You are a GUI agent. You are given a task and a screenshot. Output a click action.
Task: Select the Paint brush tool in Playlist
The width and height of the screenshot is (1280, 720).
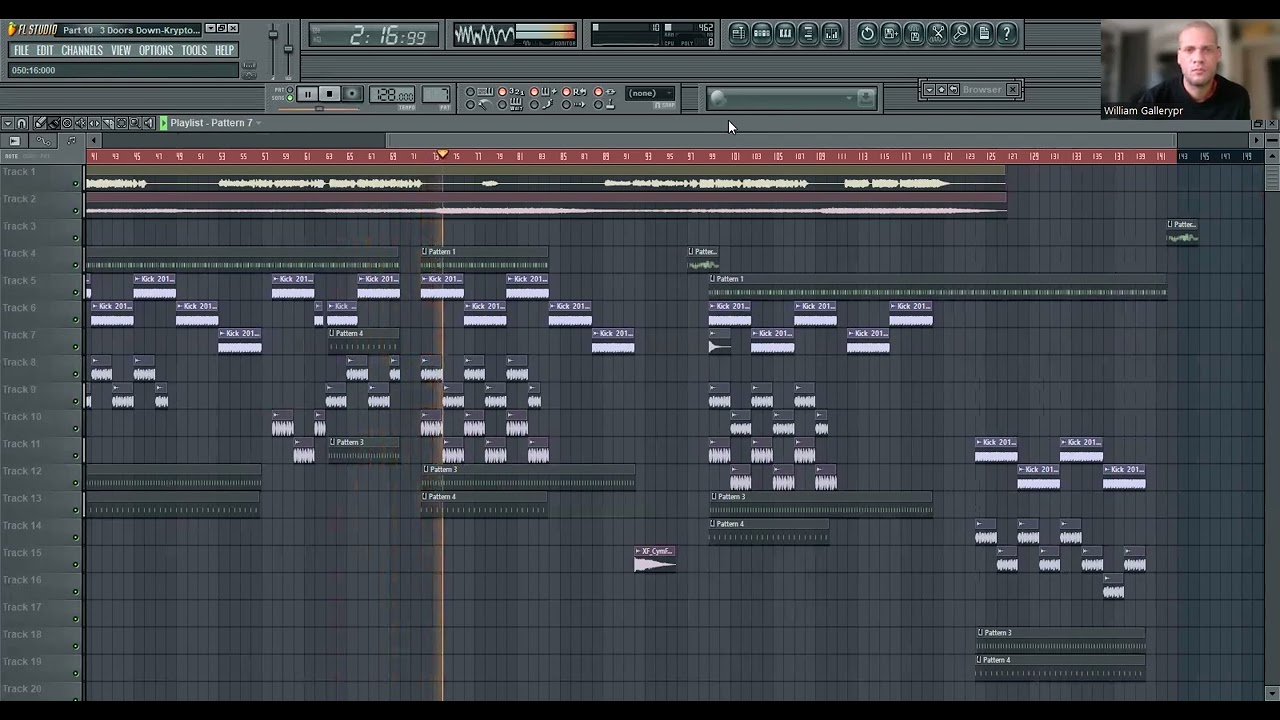[x=54, y=123]
